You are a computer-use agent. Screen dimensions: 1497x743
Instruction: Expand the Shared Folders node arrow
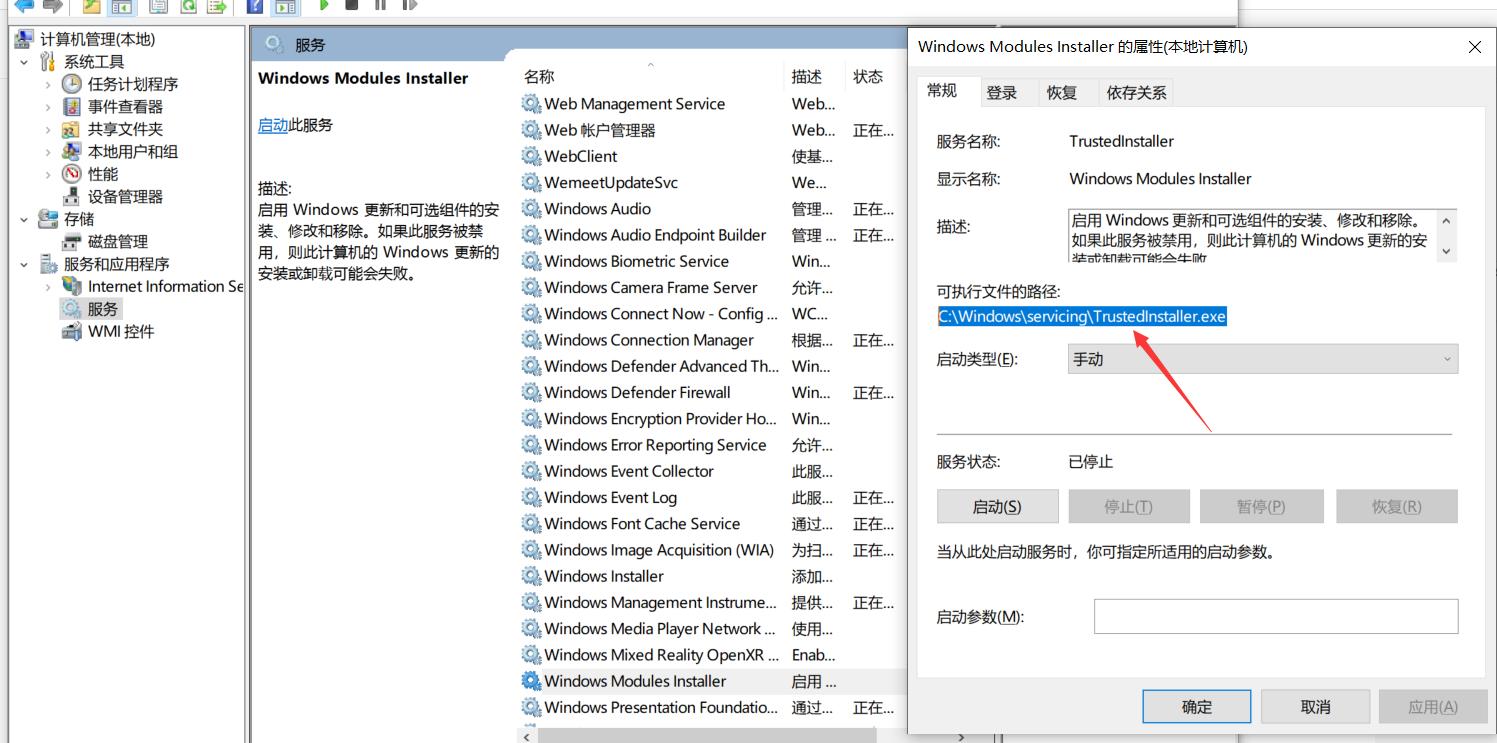point(48,129)
